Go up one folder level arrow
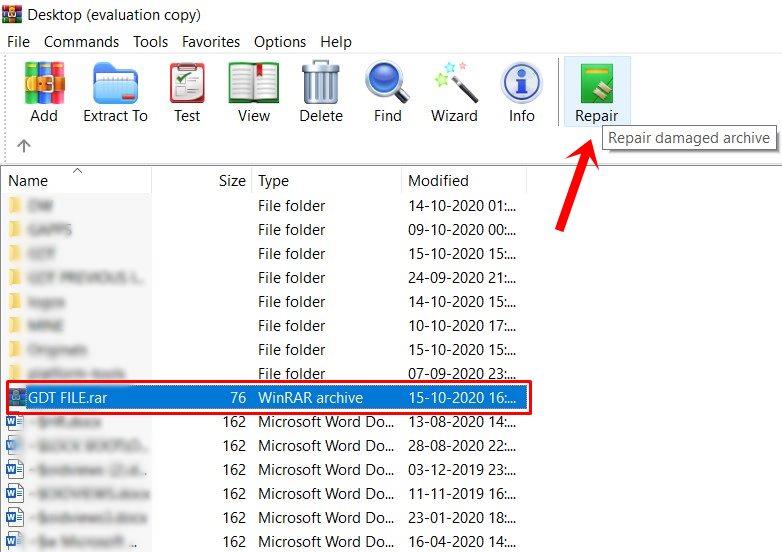Image resolution: width=782 pixels, height=552 pixels. [24, 146]
